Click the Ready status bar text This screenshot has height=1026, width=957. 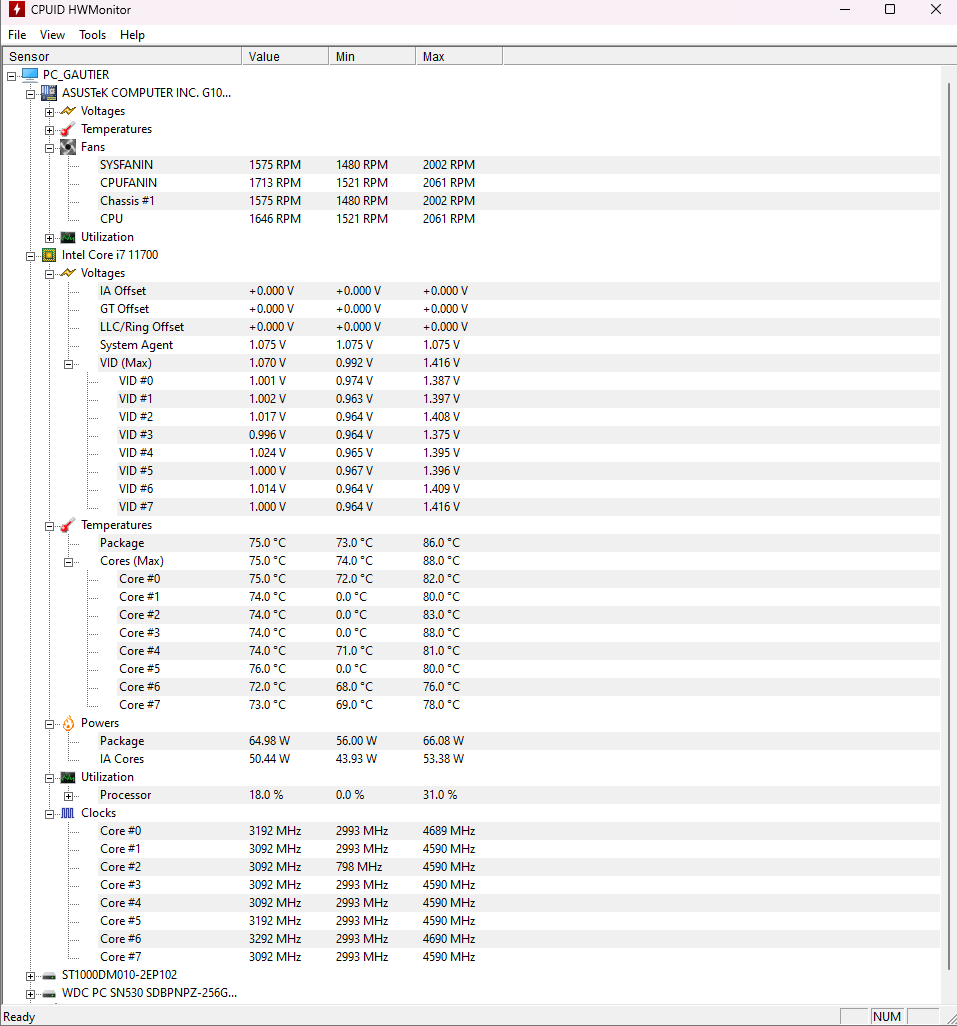[19, 1017]
